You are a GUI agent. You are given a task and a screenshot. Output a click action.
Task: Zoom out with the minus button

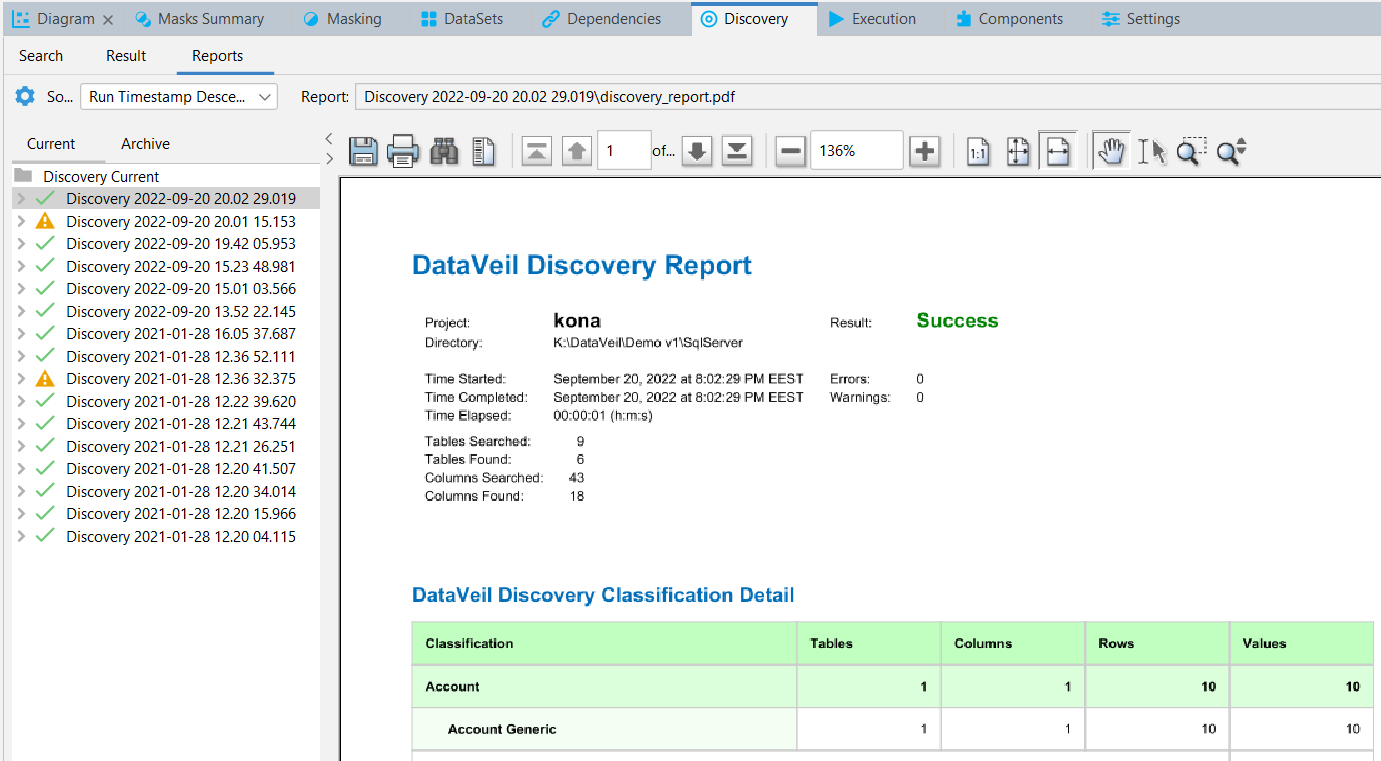(790, 151)
